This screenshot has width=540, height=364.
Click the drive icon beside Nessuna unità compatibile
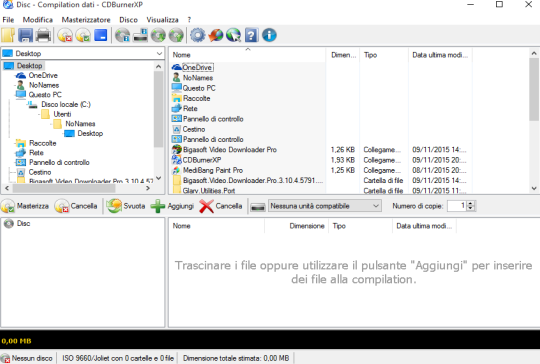pyautogui.click(x=258, y=206)
